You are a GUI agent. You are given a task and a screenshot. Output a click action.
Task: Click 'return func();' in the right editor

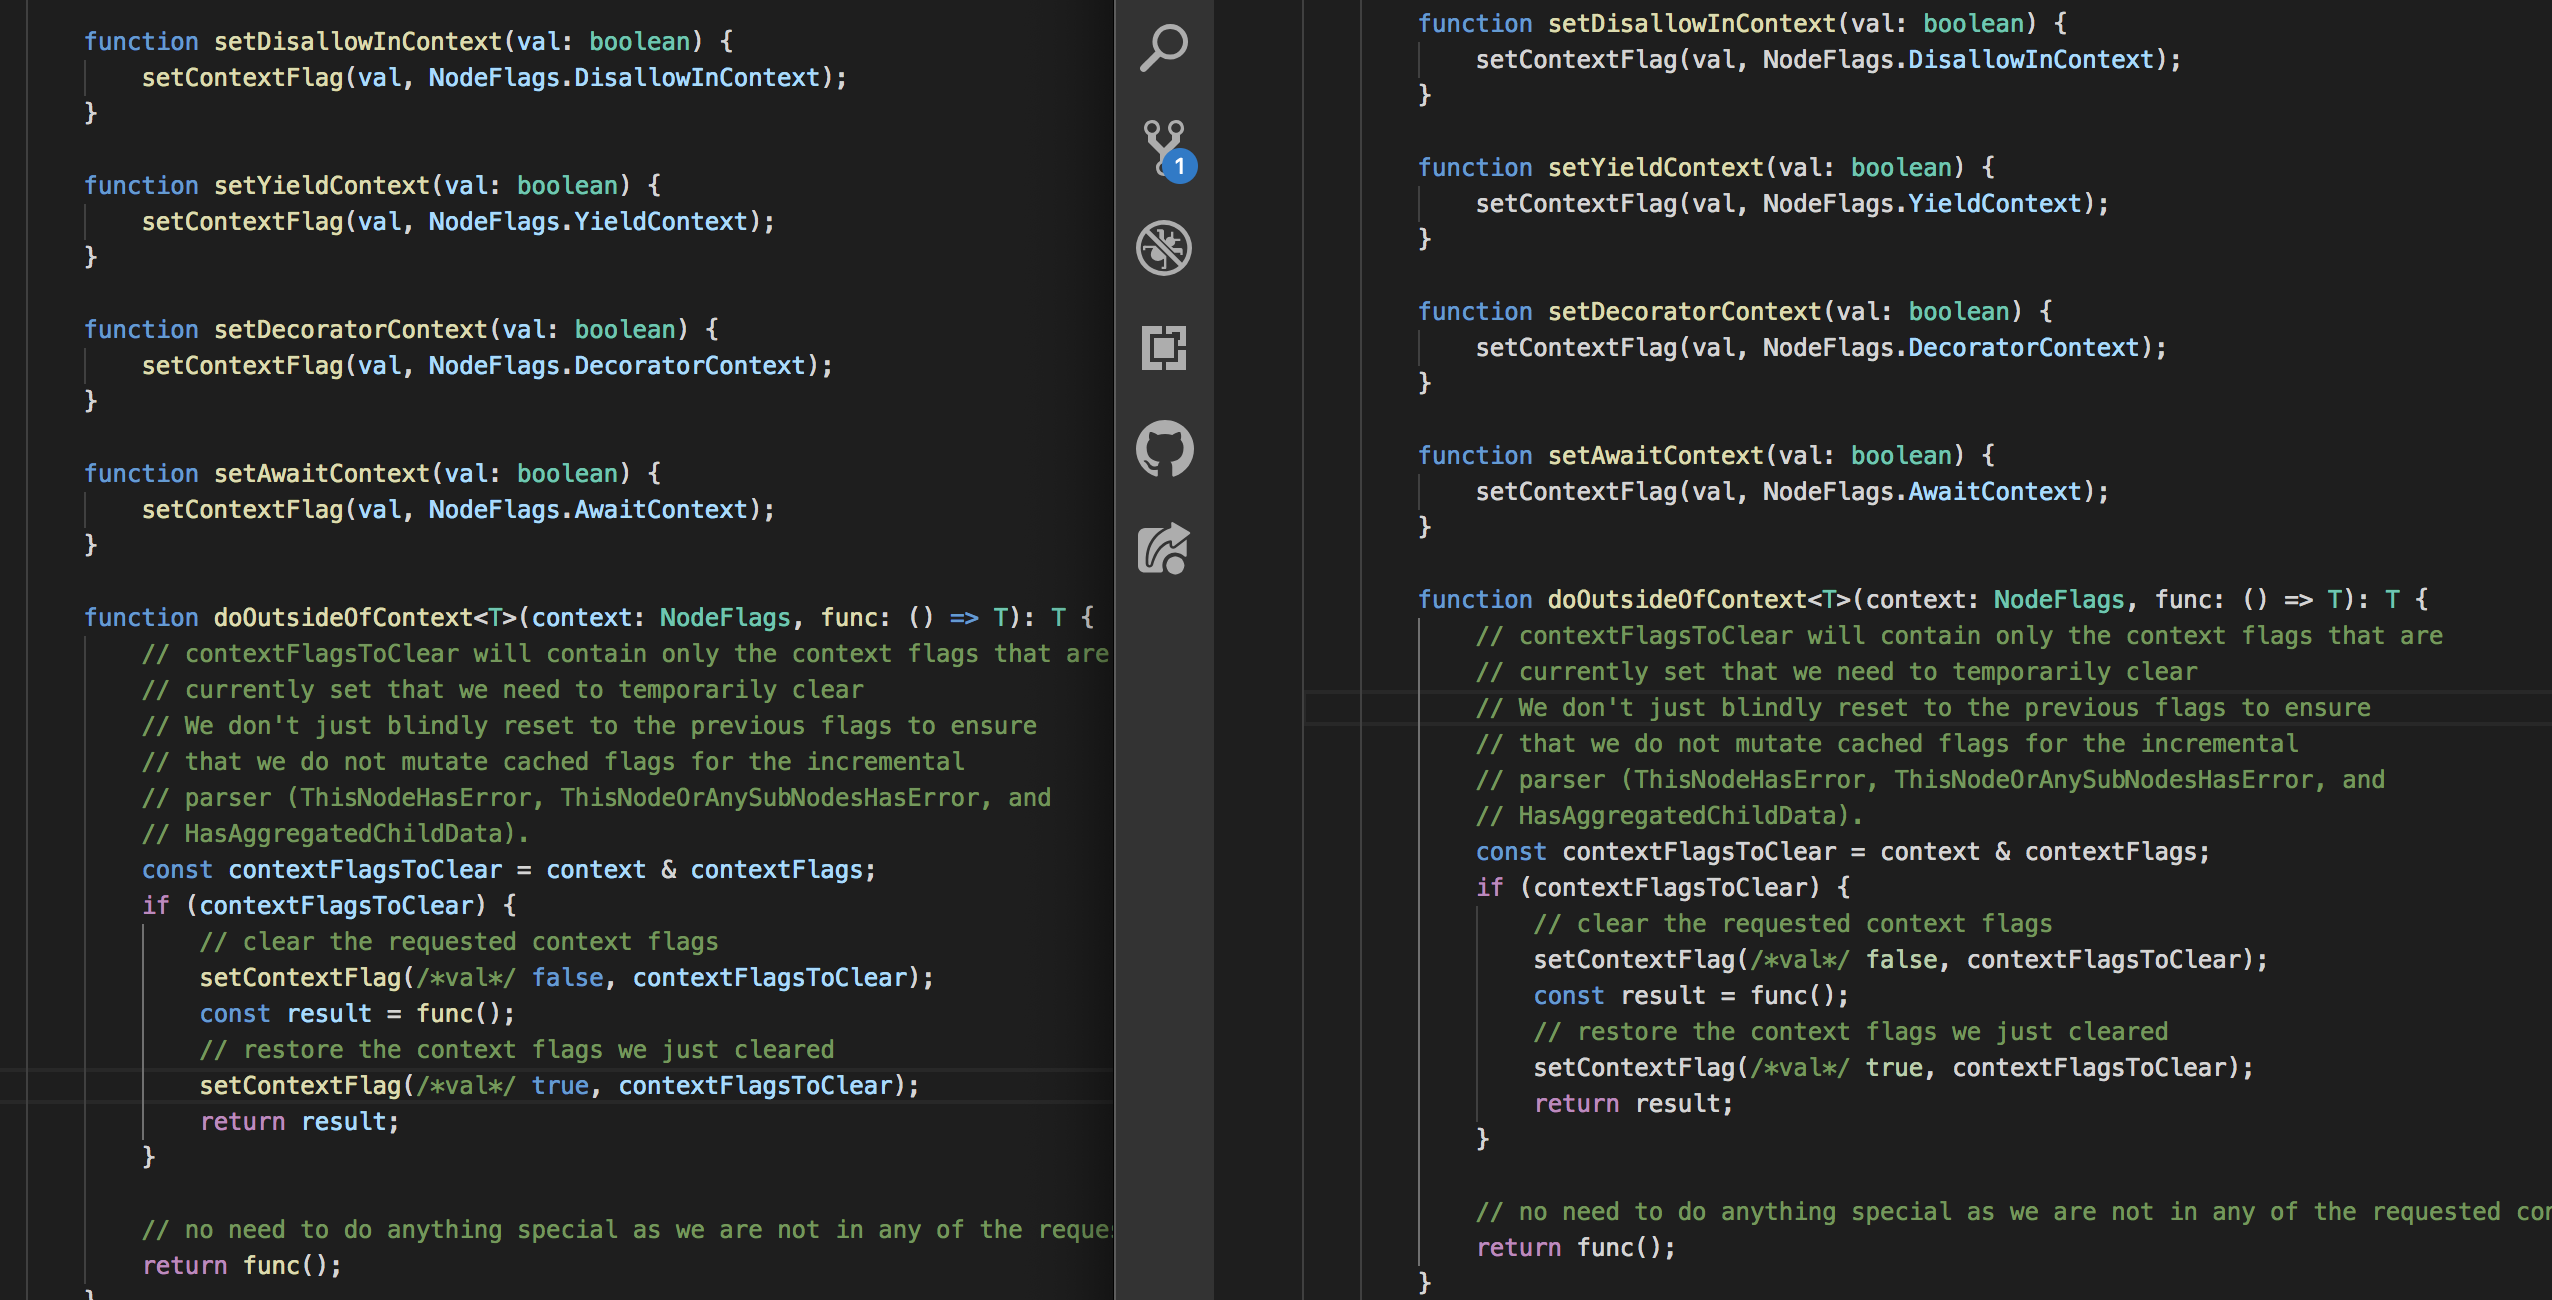[1575, 1247]
